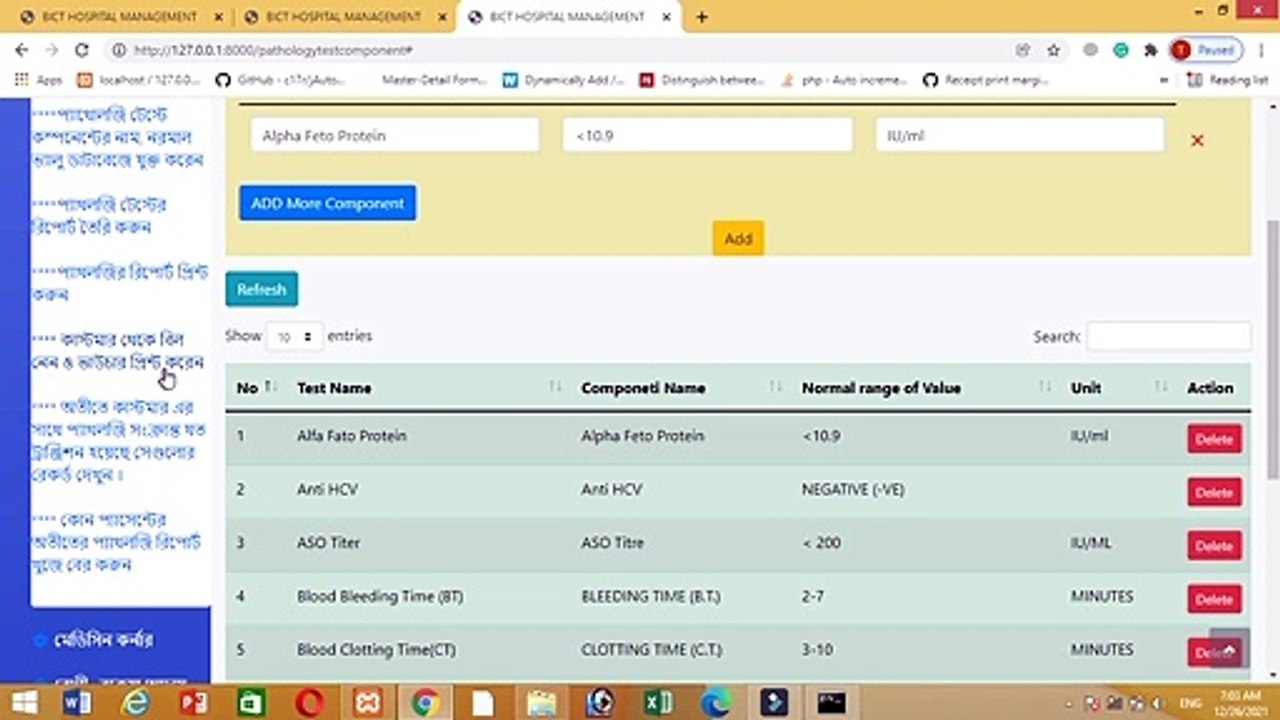
Task: Open Opera browser from taskbar
Action: 309,703
